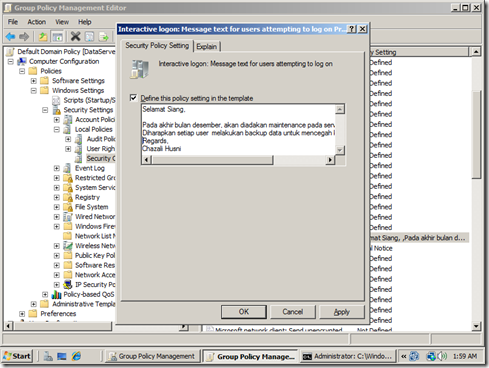Click the Apply button
Screen dimensions: 489x368
point(342,312)
